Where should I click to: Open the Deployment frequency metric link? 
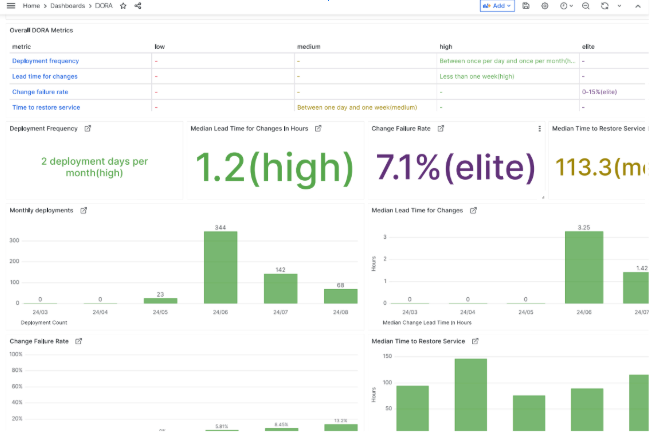click(45, 61)
